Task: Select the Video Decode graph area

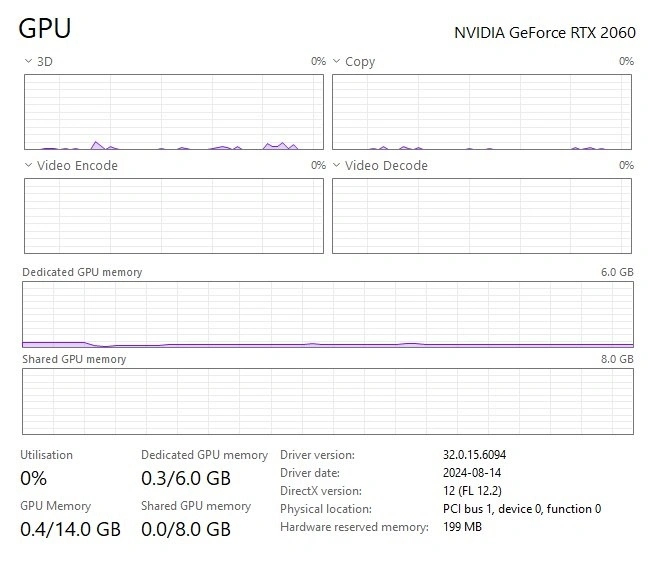Action: pyautogui.click(x=483, y=215)
